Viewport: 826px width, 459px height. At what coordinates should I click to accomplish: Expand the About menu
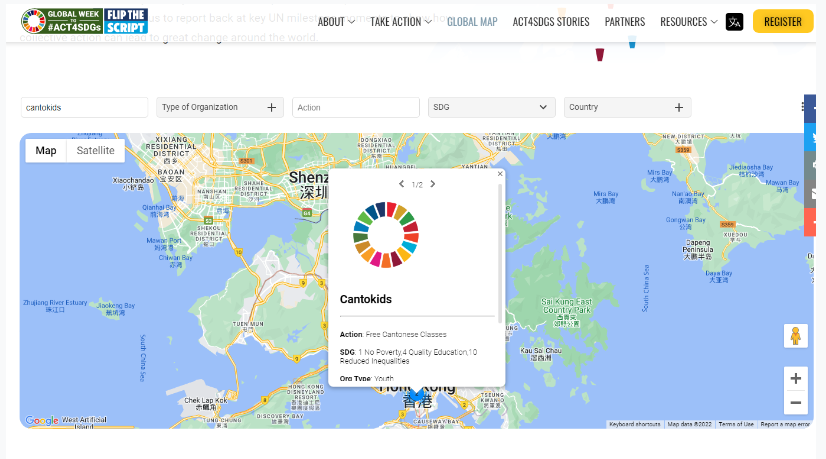(x=336, y=22)
